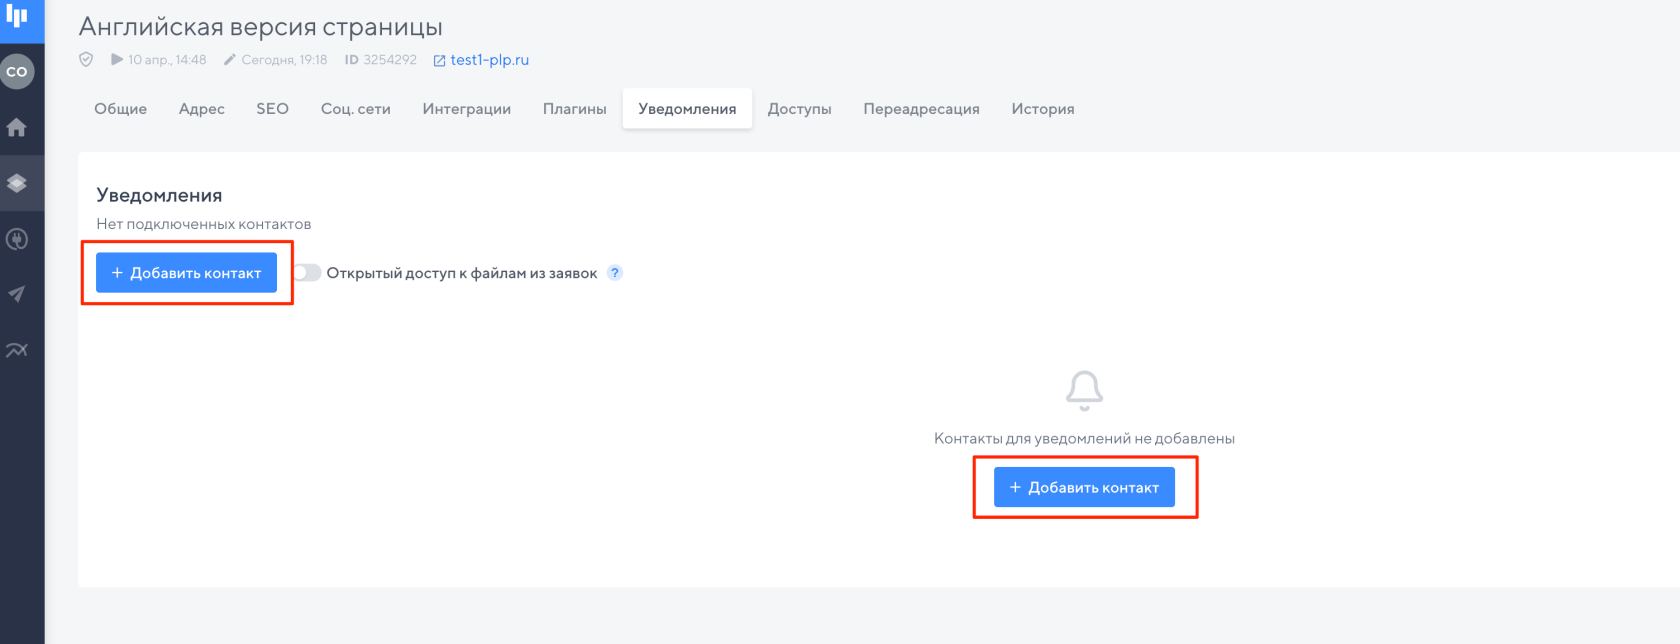Click the shield check icon under title

coord(86,59)
